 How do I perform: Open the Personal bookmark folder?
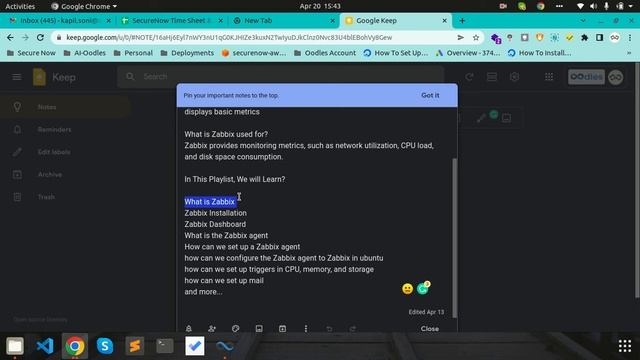point(133,53)
